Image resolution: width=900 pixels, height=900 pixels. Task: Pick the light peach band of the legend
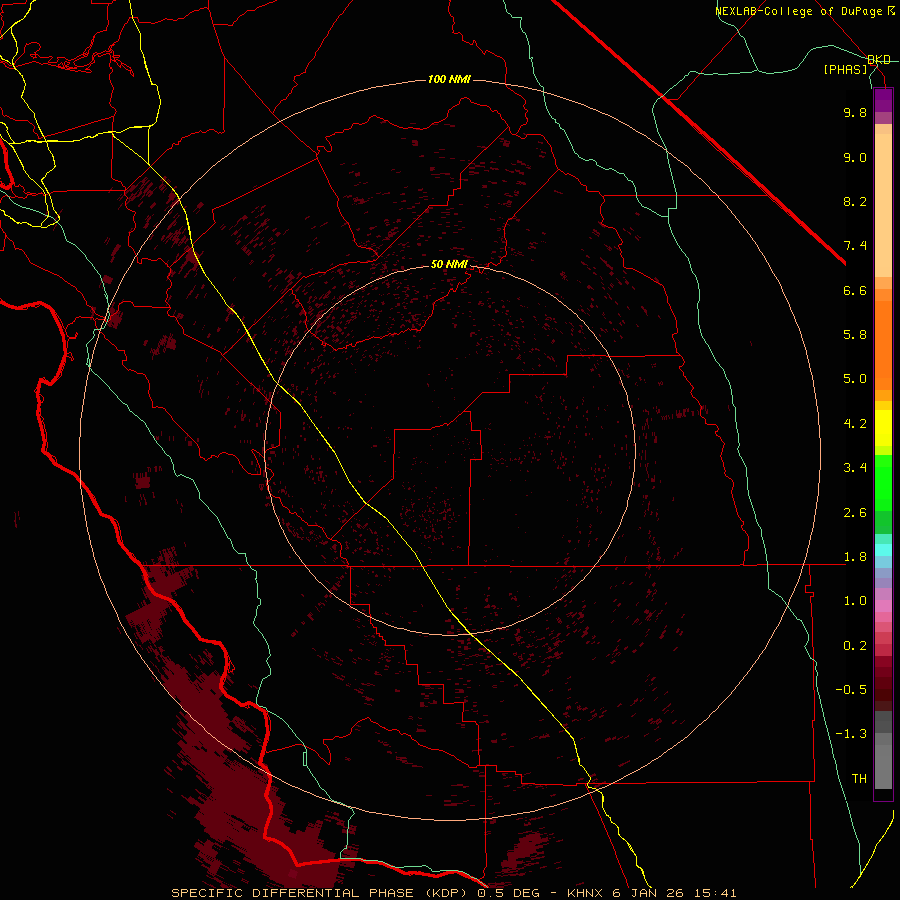883,207
